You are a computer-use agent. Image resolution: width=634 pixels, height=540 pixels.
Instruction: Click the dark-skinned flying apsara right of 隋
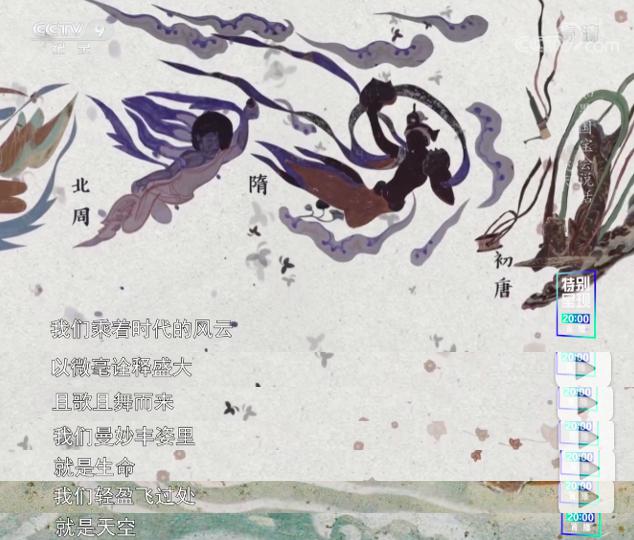click(x=400, y=150)
